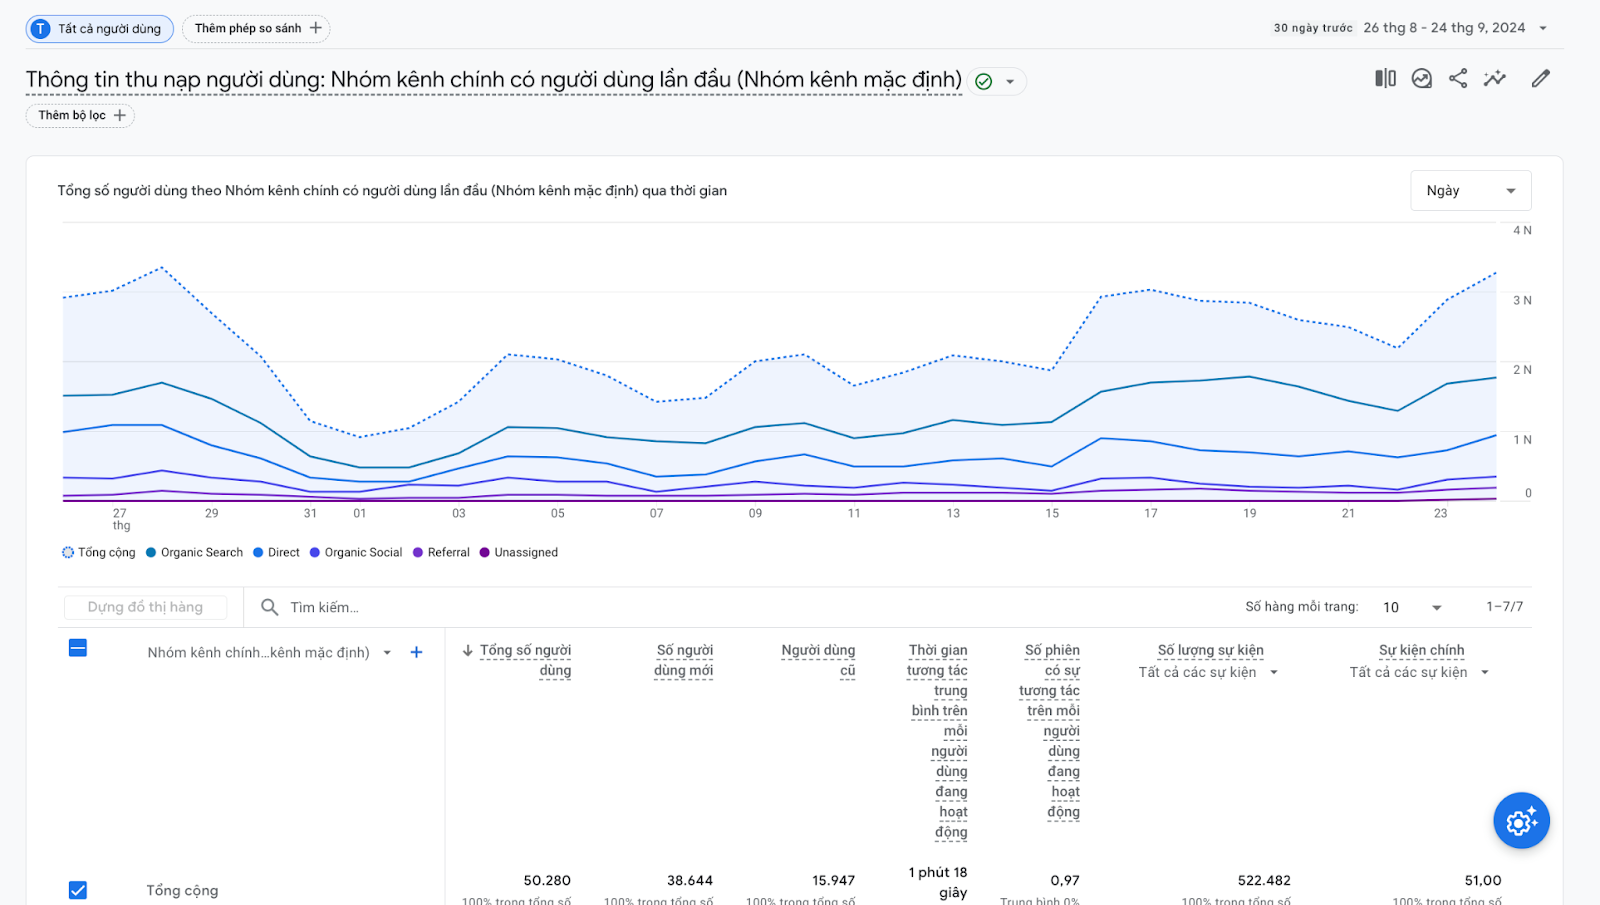Open Sự kiện chính events dropdown

click(1485, 672)
